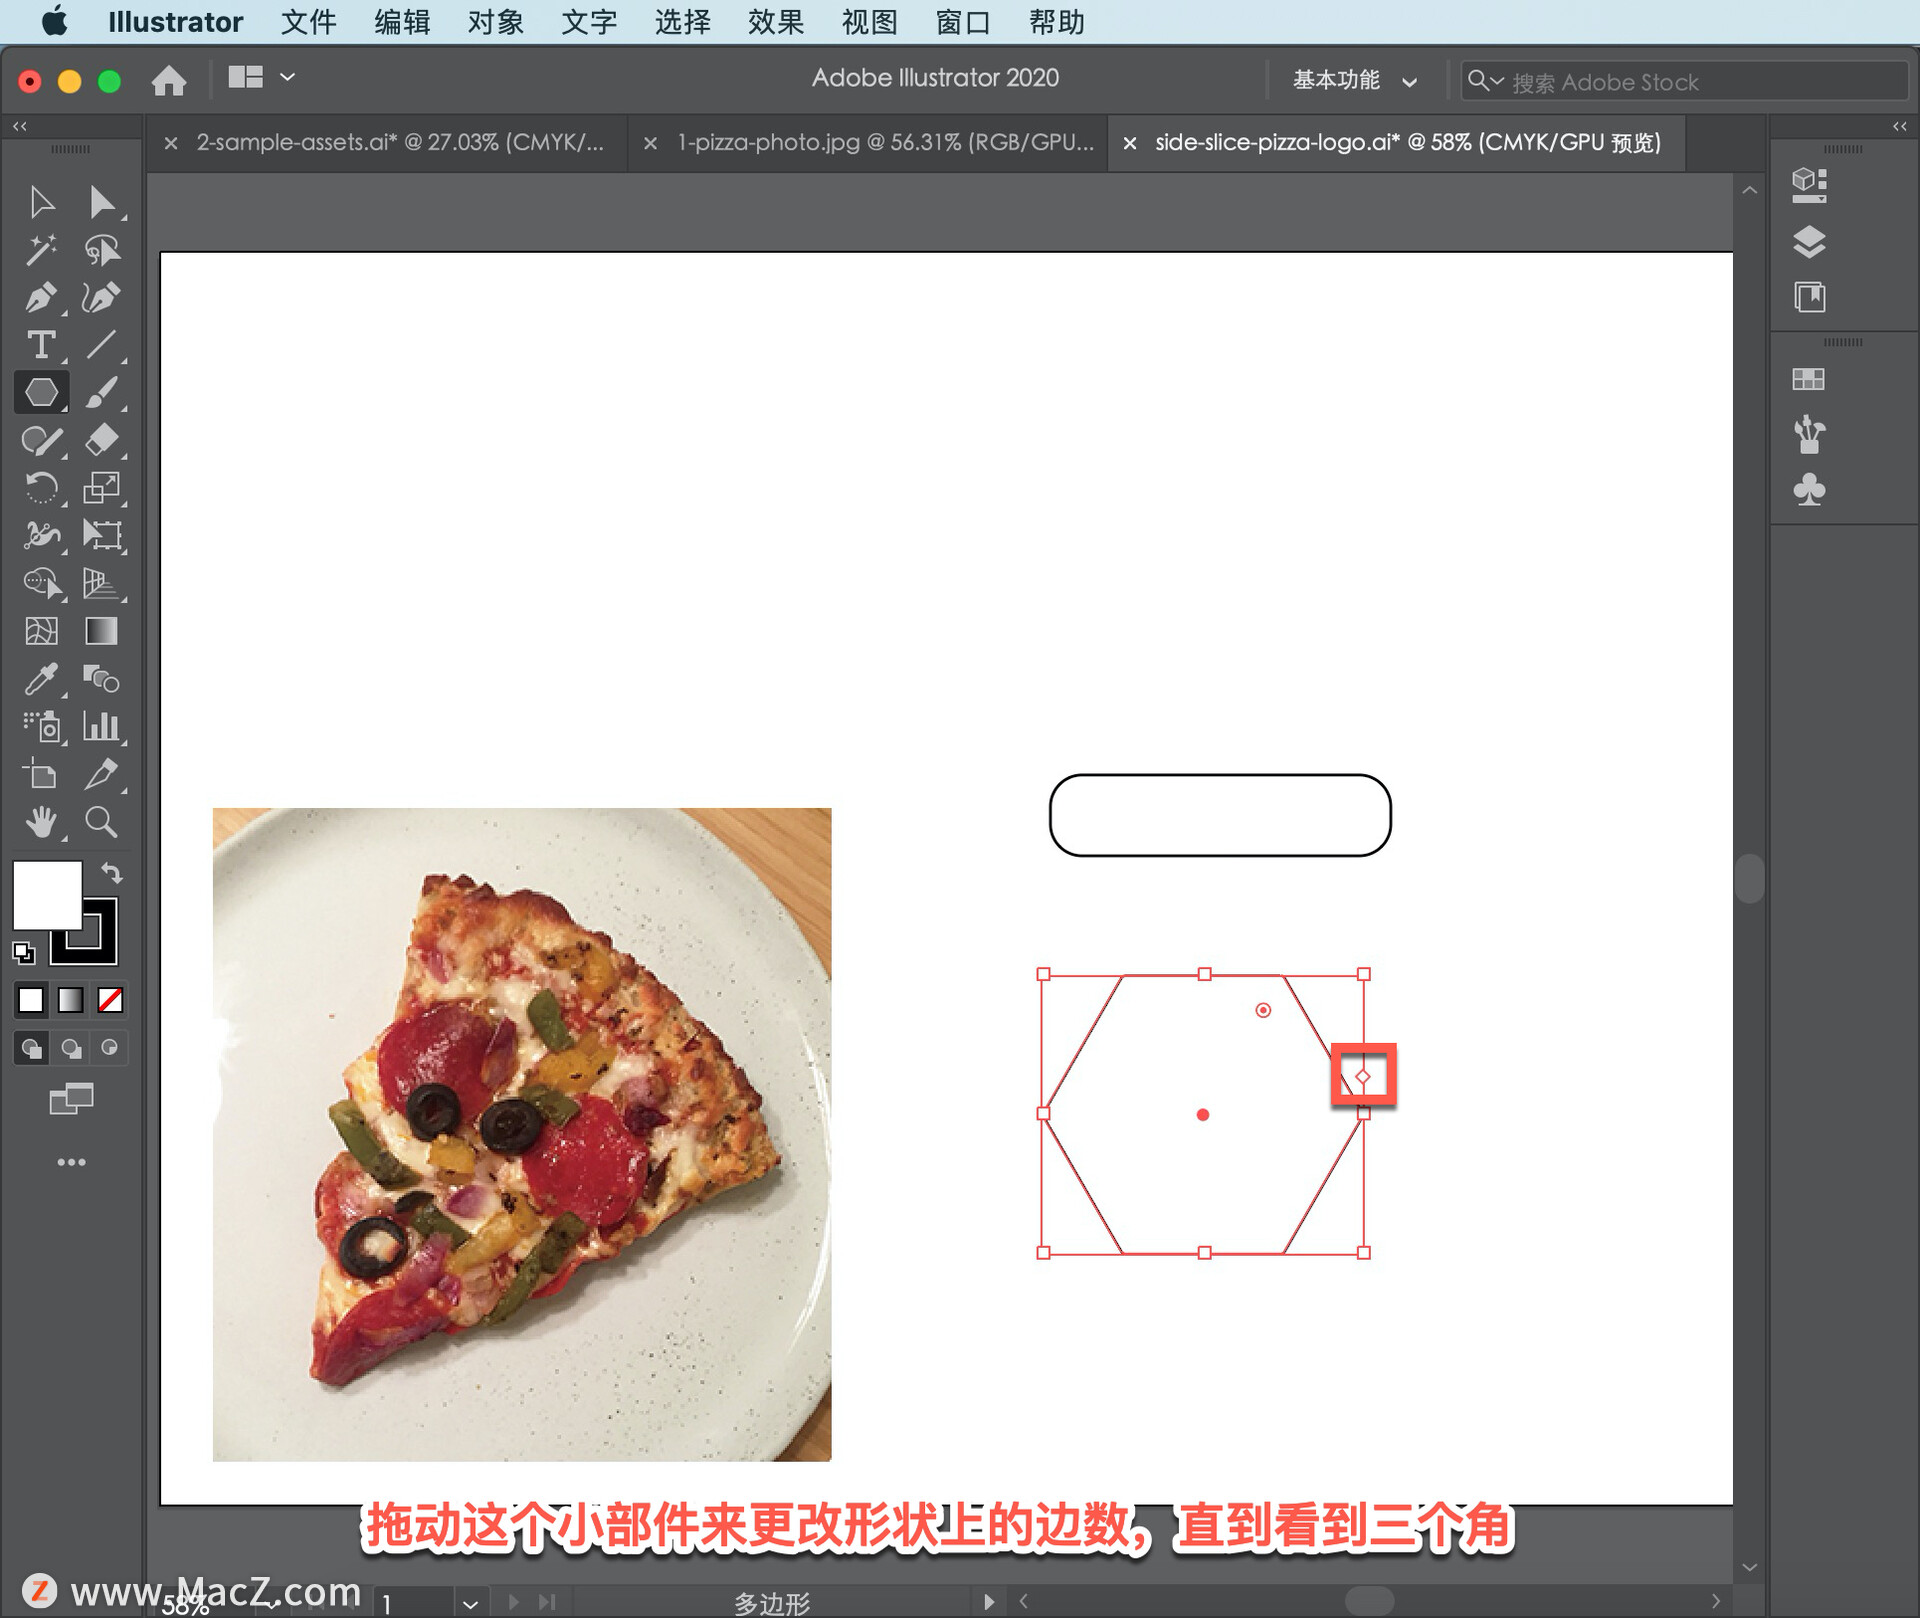Select the Mesh tool
This screenshot has width=1920, height=1618.
tap(41, 631)
